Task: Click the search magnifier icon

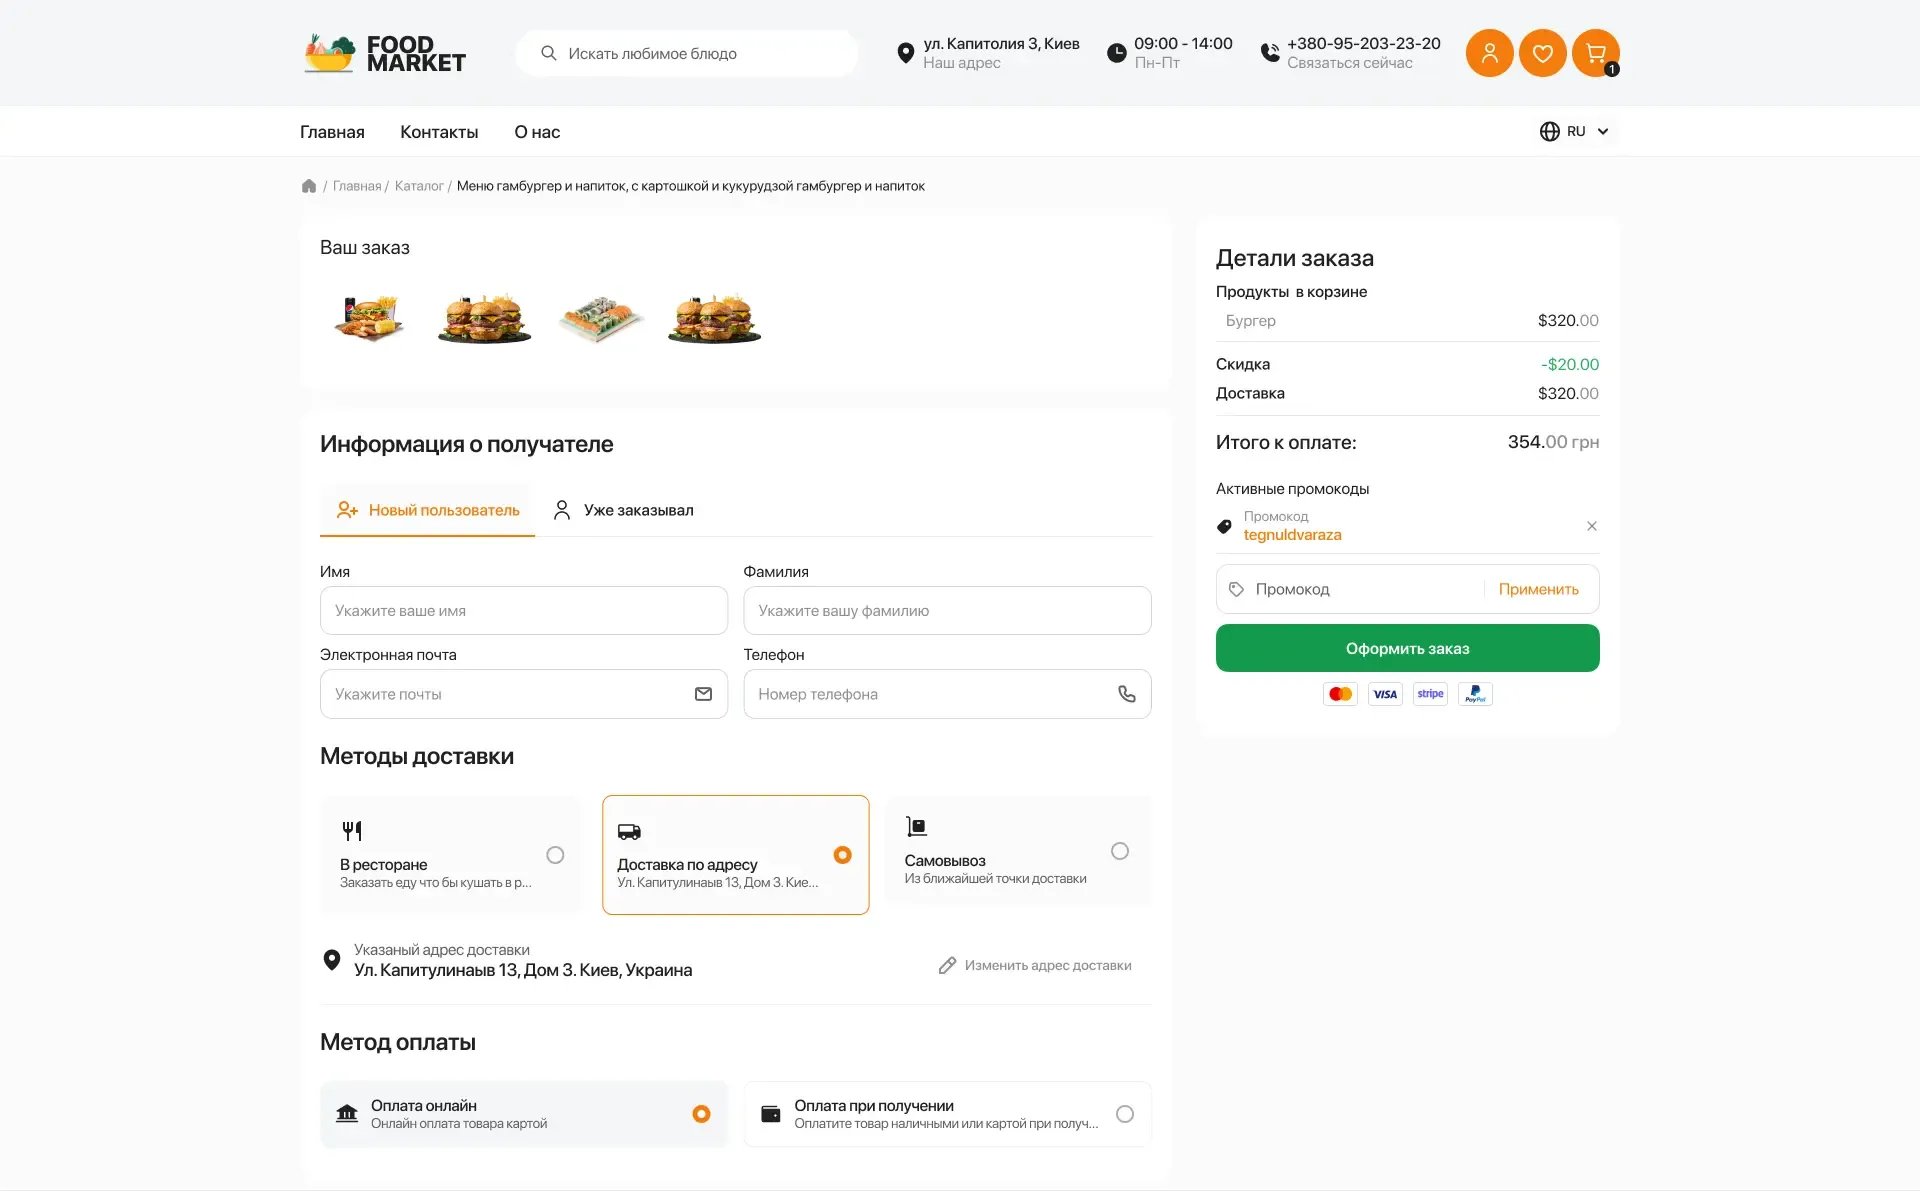Action: tap(548, 53)
